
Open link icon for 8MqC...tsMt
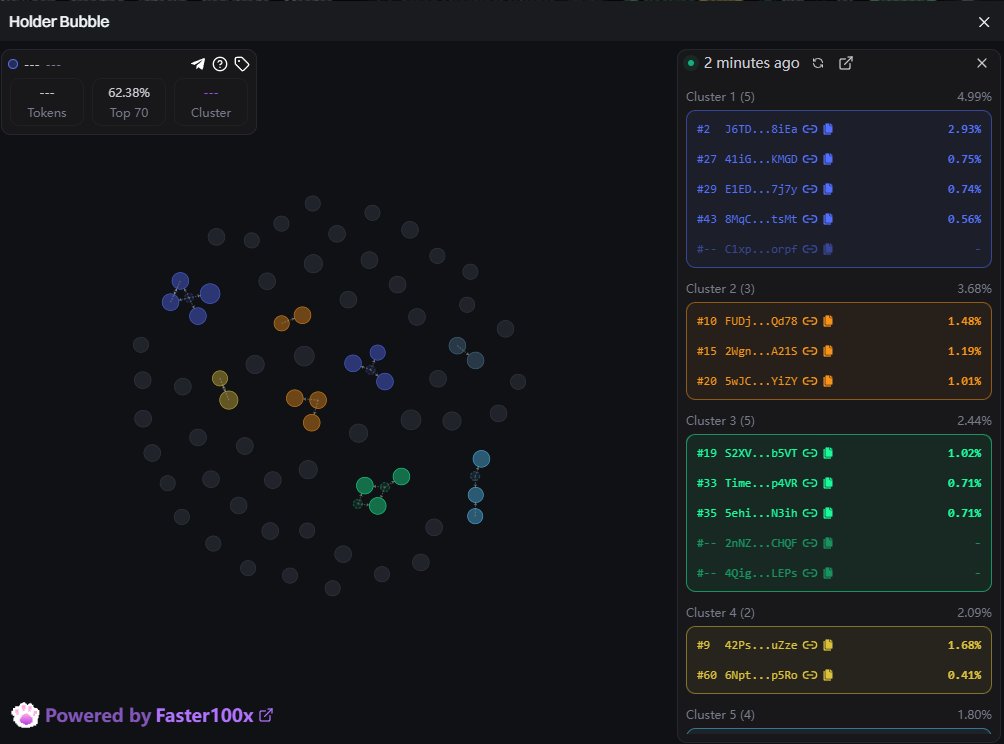point(810,219)
